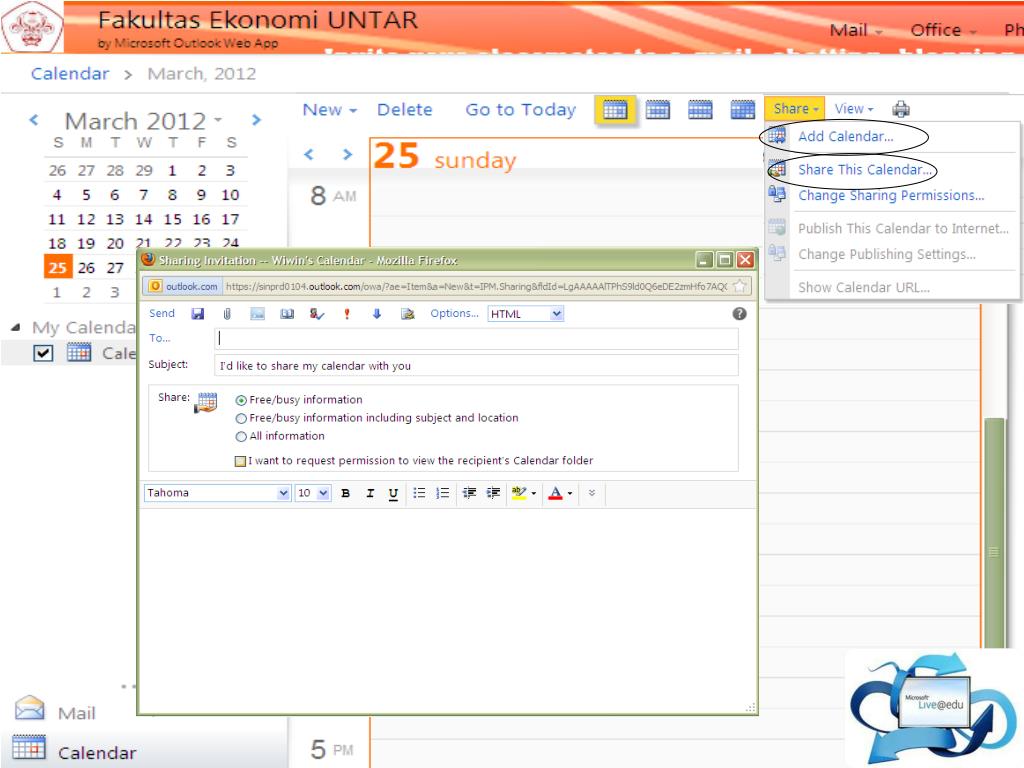Increase the paragraph indent

tap(494, 493)
